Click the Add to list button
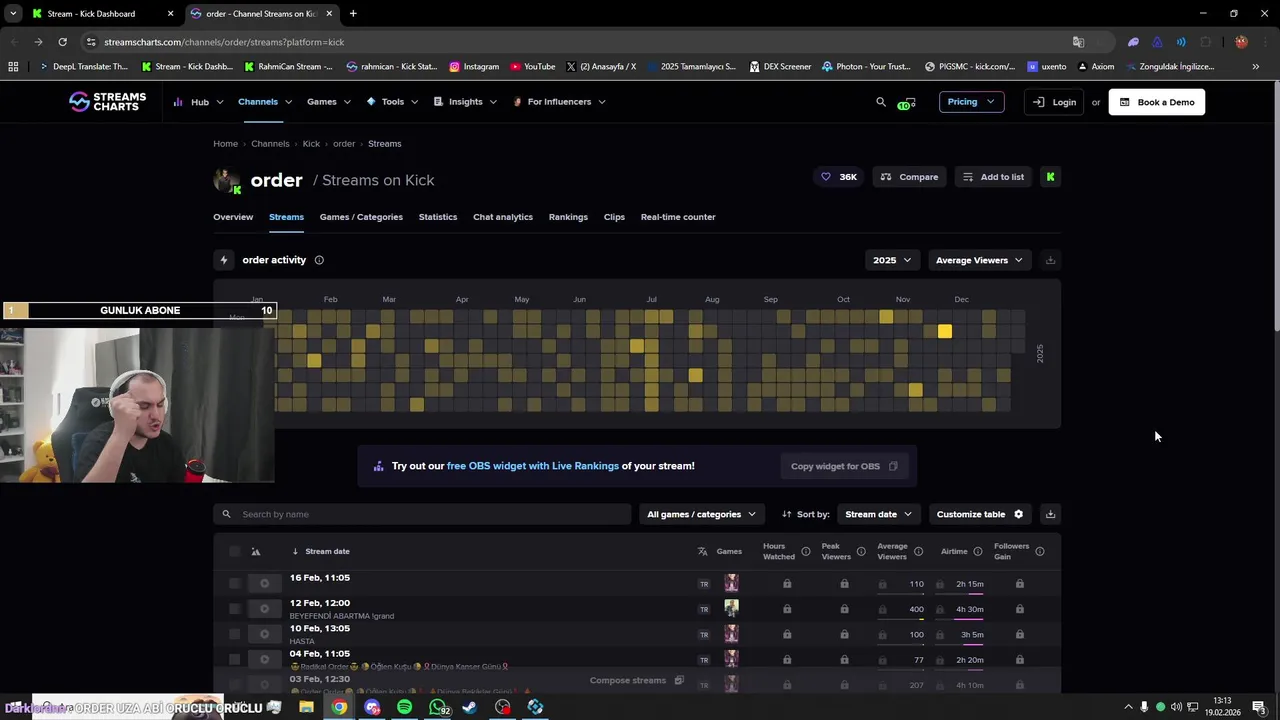The image size is (1280, 720). [993, 177]
